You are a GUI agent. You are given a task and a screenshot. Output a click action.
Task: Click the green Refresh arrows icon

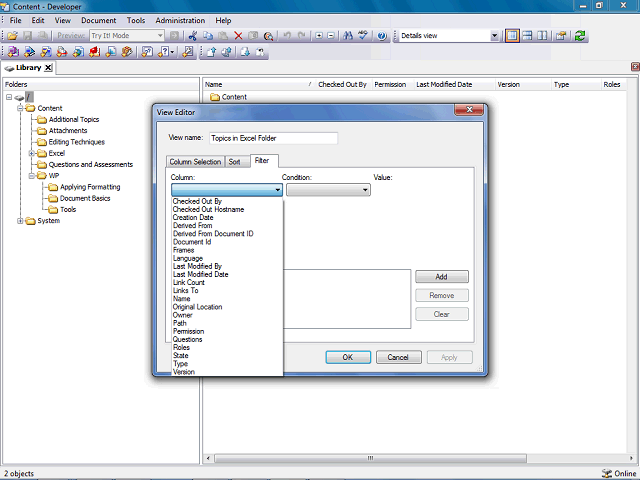click(580, 36)
